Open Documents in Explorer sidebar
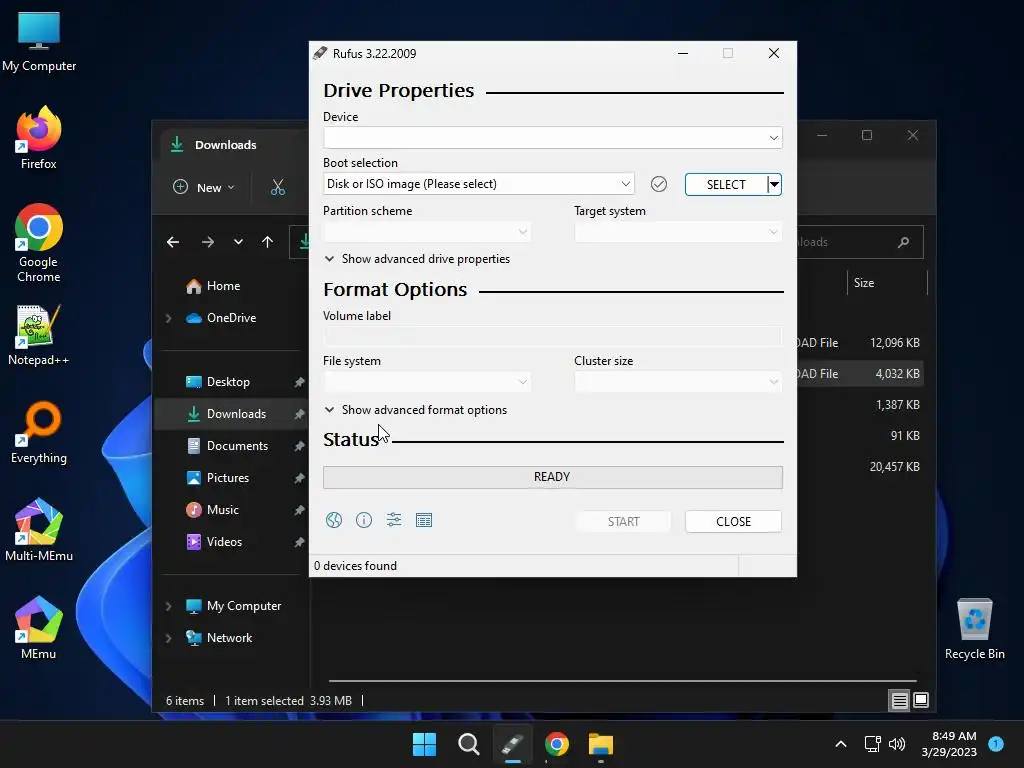Viewport: 1024px width, 768px height. (x=237, y=446)
